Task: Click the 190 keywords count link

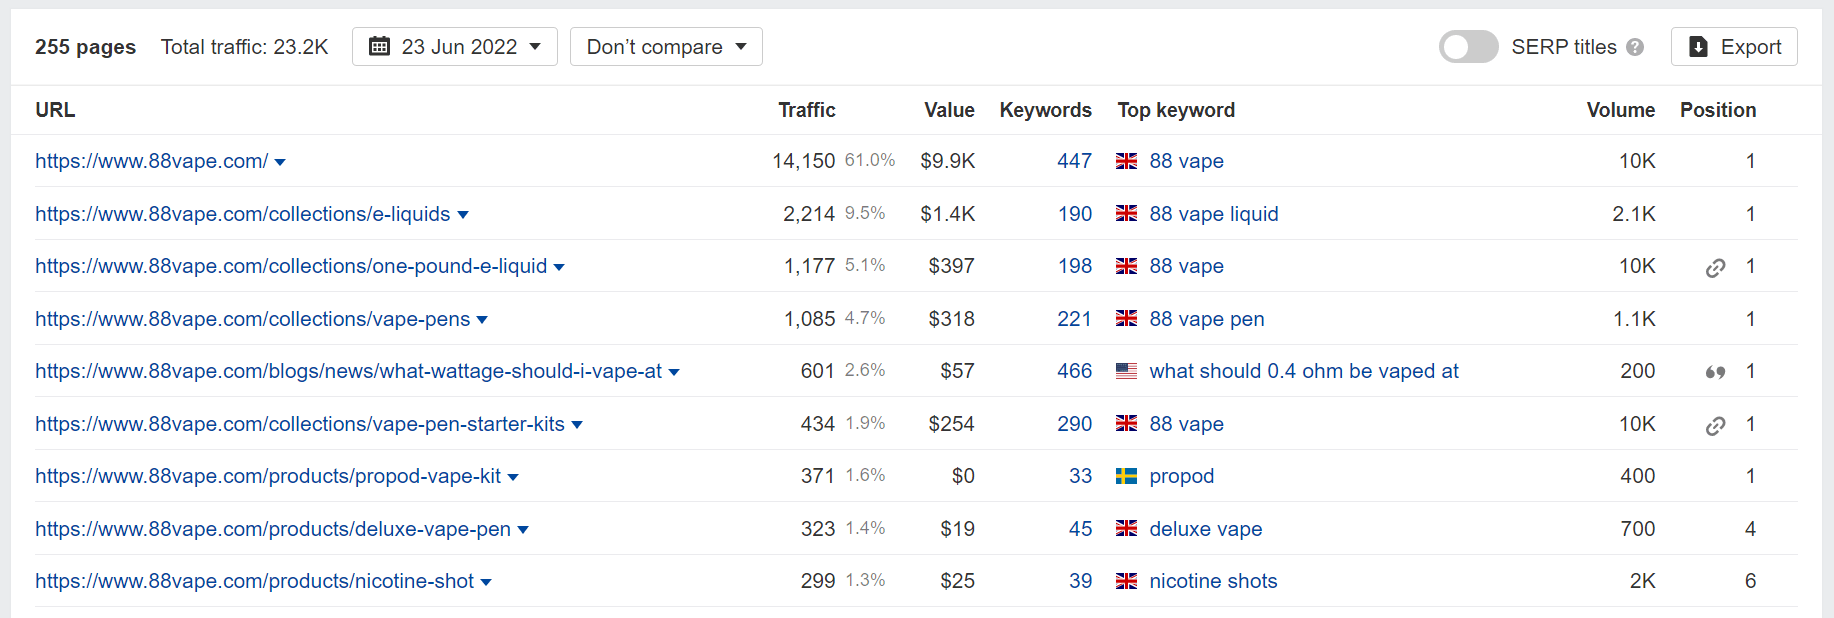Action: point(1075,214)
